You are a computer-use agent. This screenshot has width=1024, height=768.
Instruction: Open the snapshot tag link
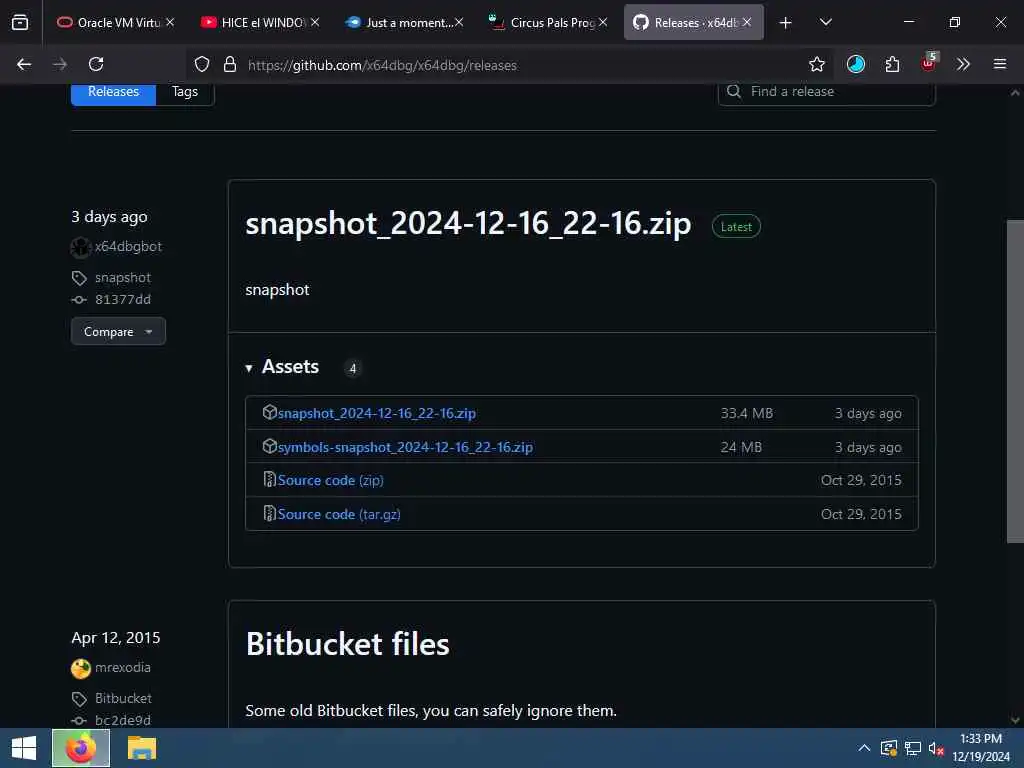pos(123,278)
